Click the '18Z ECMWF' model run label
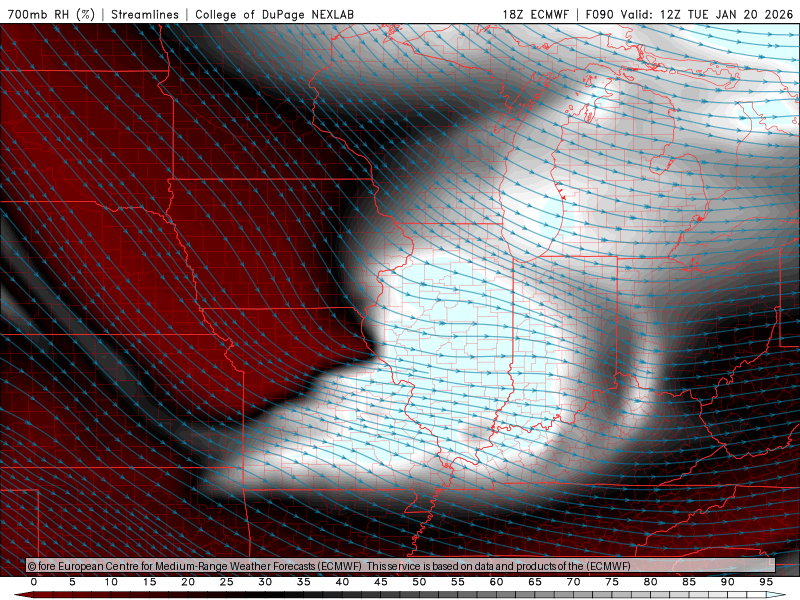Image resolution: width=800 pixels, height=600 pixels. click(535, 14)
